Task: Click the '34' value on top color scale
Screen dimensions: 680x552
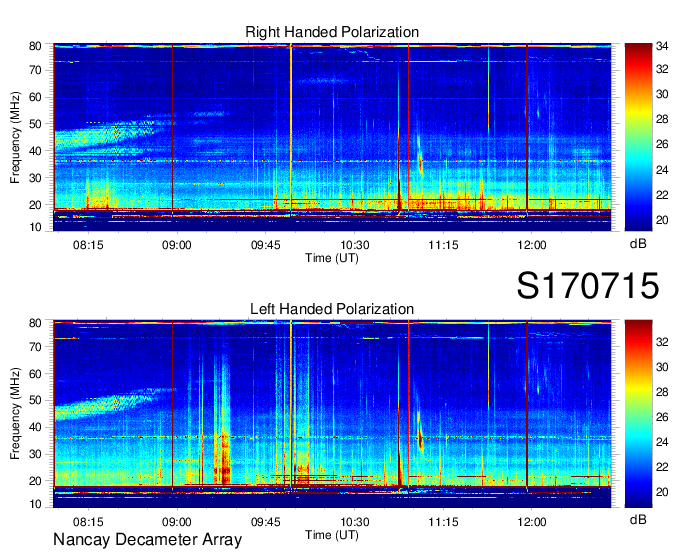Action: click(x=662, y=46)
